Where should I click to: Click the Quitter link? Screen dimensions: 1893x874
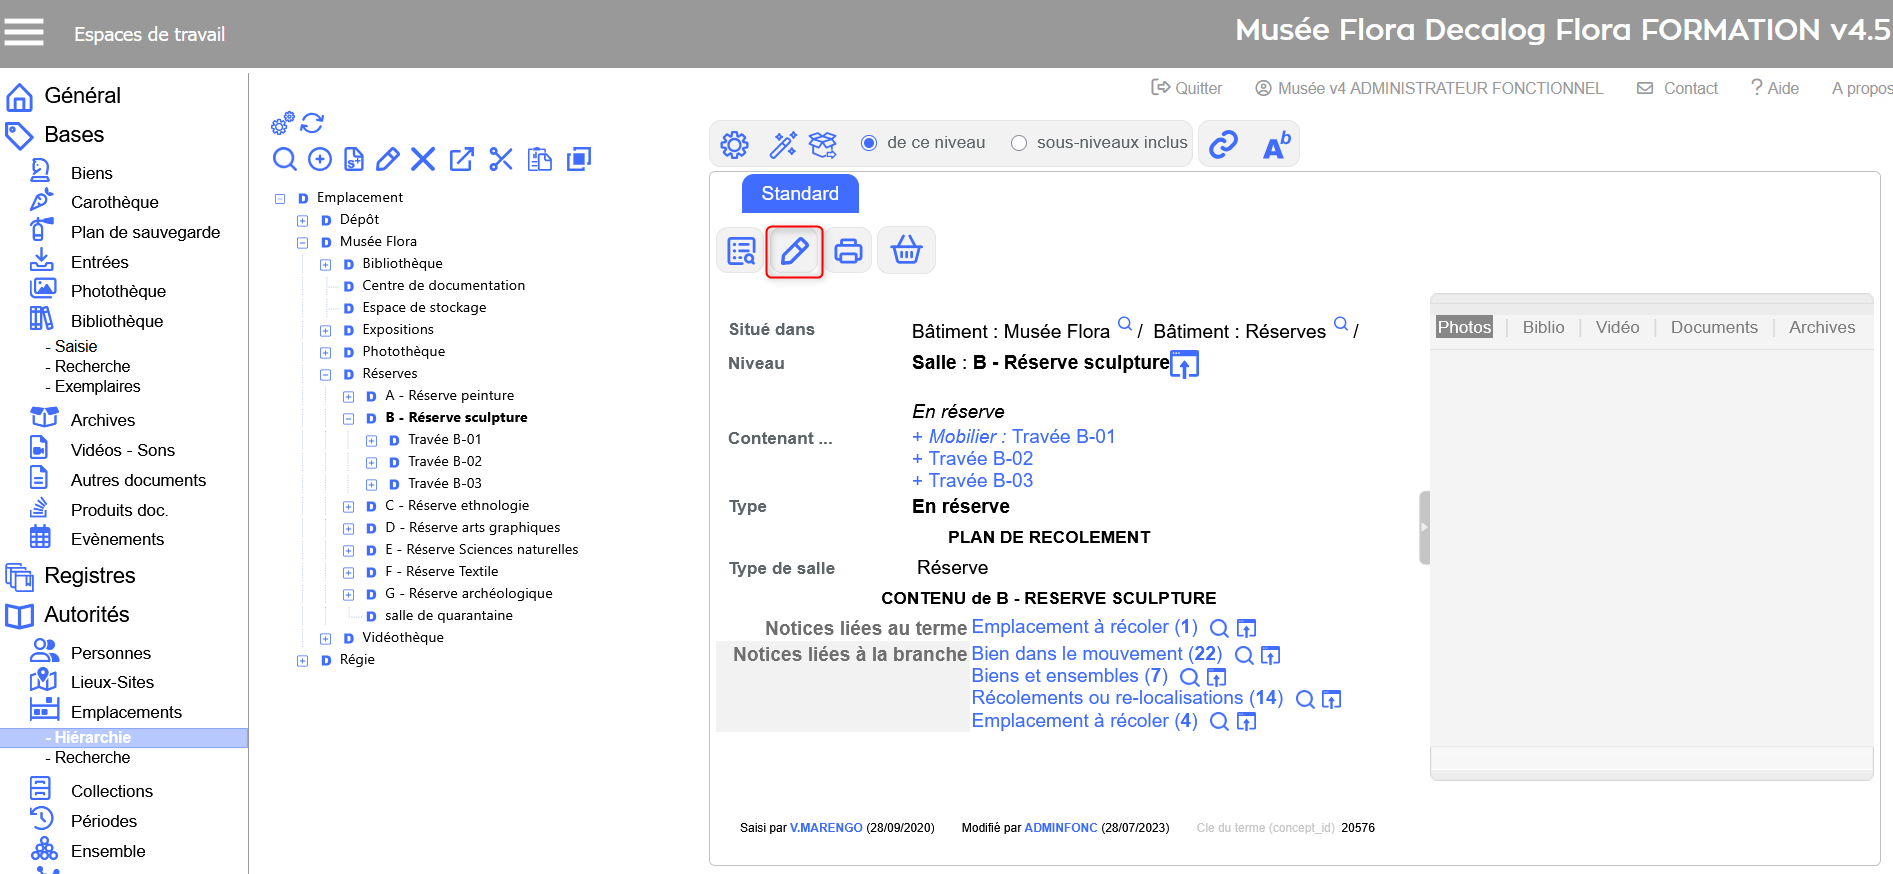1187,88
